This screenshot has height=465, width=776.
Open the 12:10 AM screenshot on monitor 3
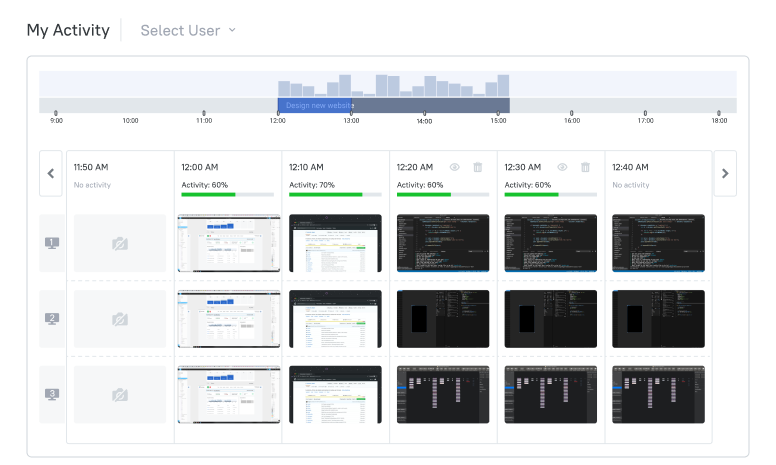[x=336, y=395]
